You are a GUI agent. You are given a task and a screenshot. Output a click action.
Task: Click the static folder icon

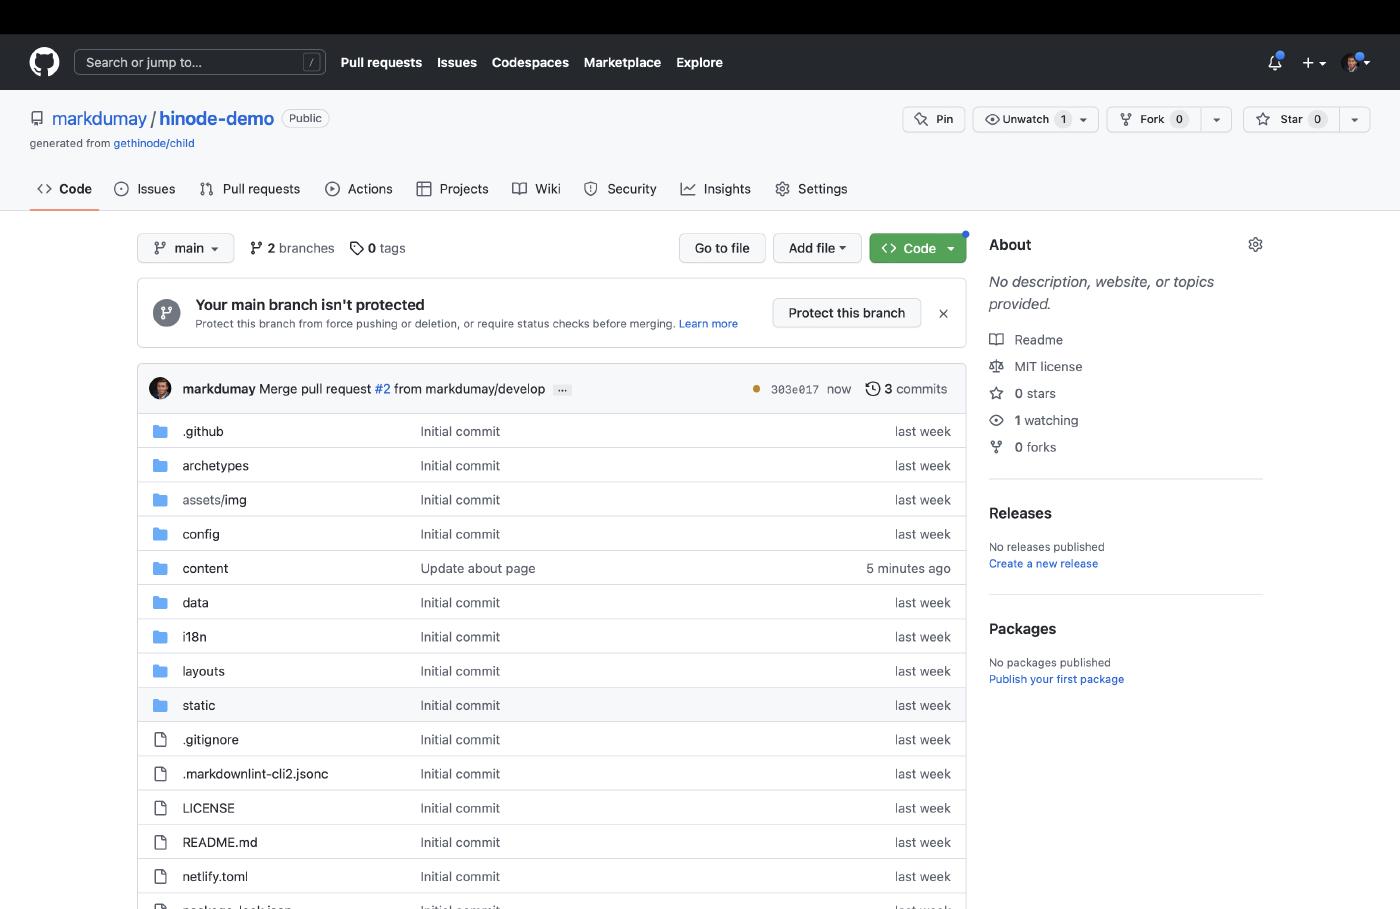pyautogui.click(x=160, y=705)
